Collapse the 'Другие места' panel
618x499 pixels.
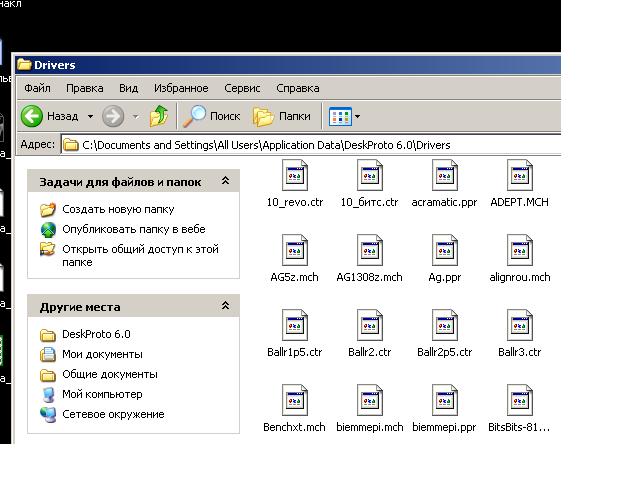click(225, 307)
